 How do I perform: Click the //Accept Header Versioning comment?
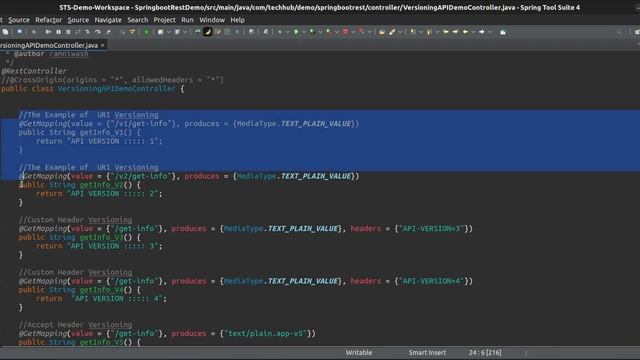tap(76, 325)
